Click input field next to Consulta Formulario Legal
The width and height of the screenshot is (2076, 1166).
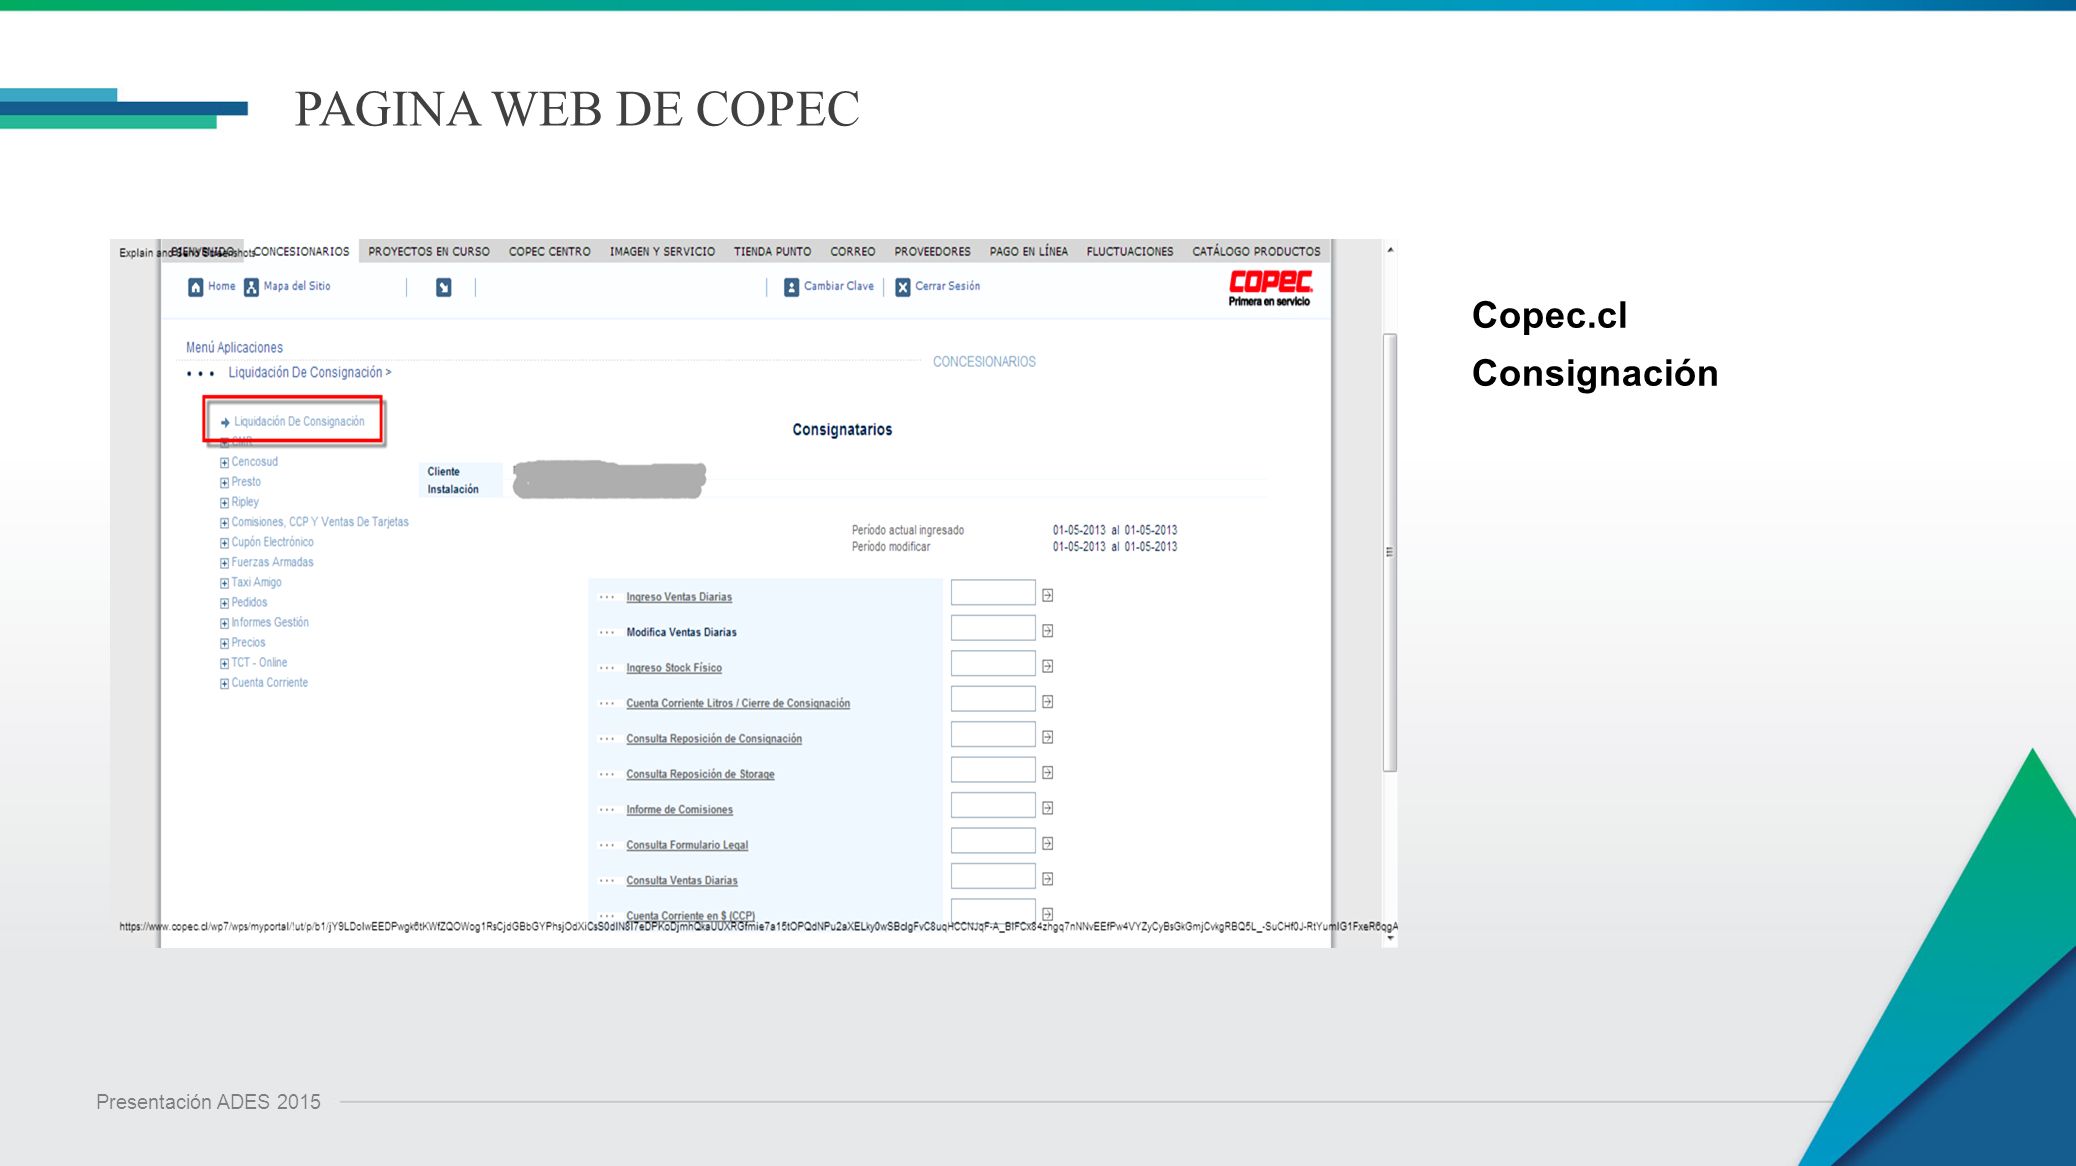point(993,841)
